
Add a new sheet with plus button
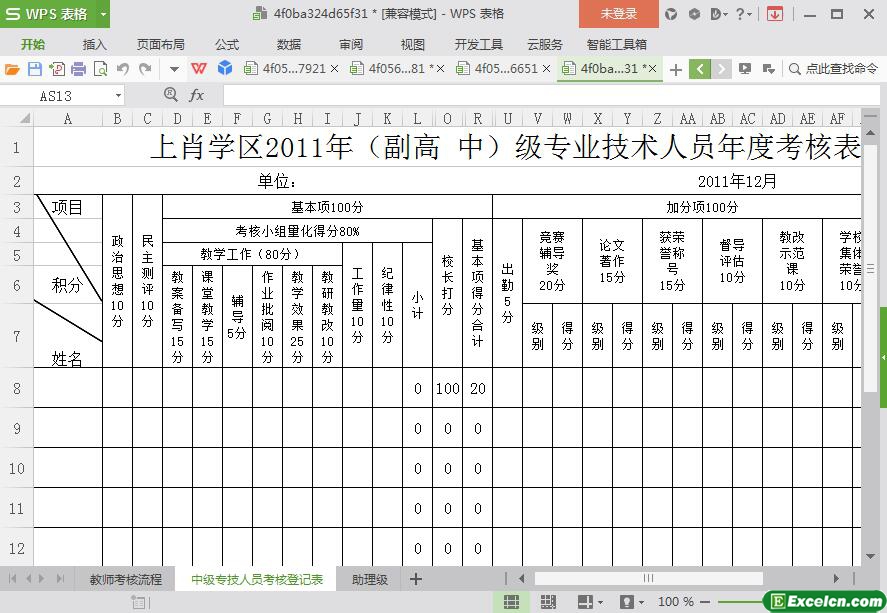point(416,579)
